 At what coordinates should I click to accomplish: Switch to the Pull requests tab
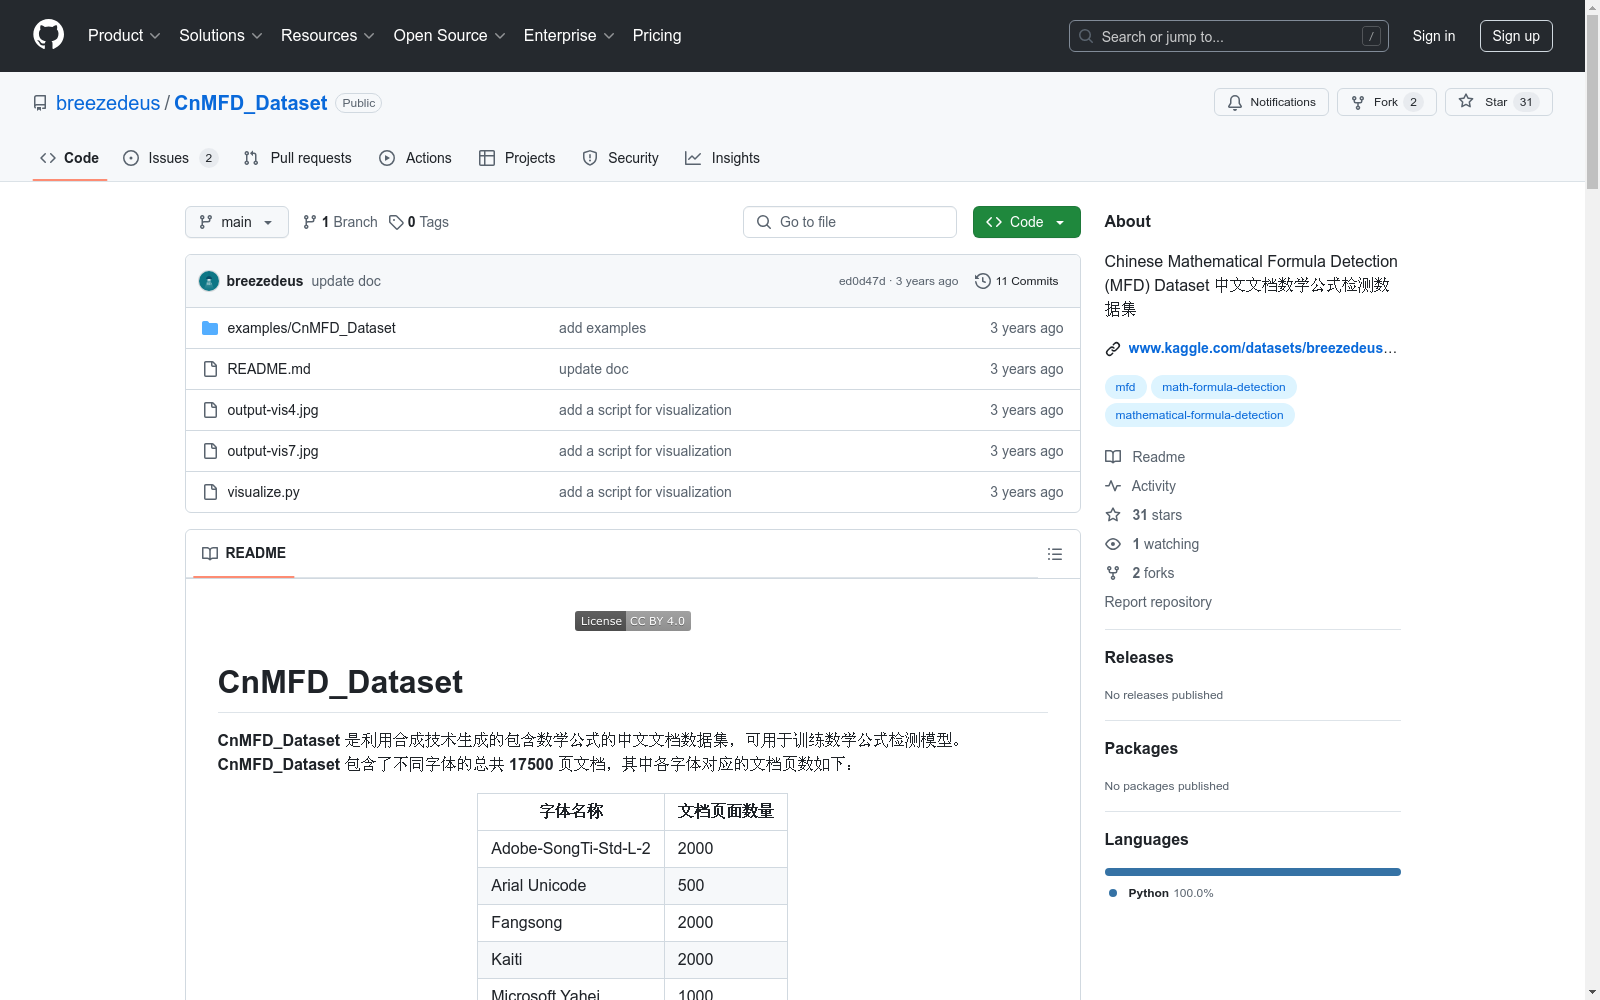pos(298,158)
